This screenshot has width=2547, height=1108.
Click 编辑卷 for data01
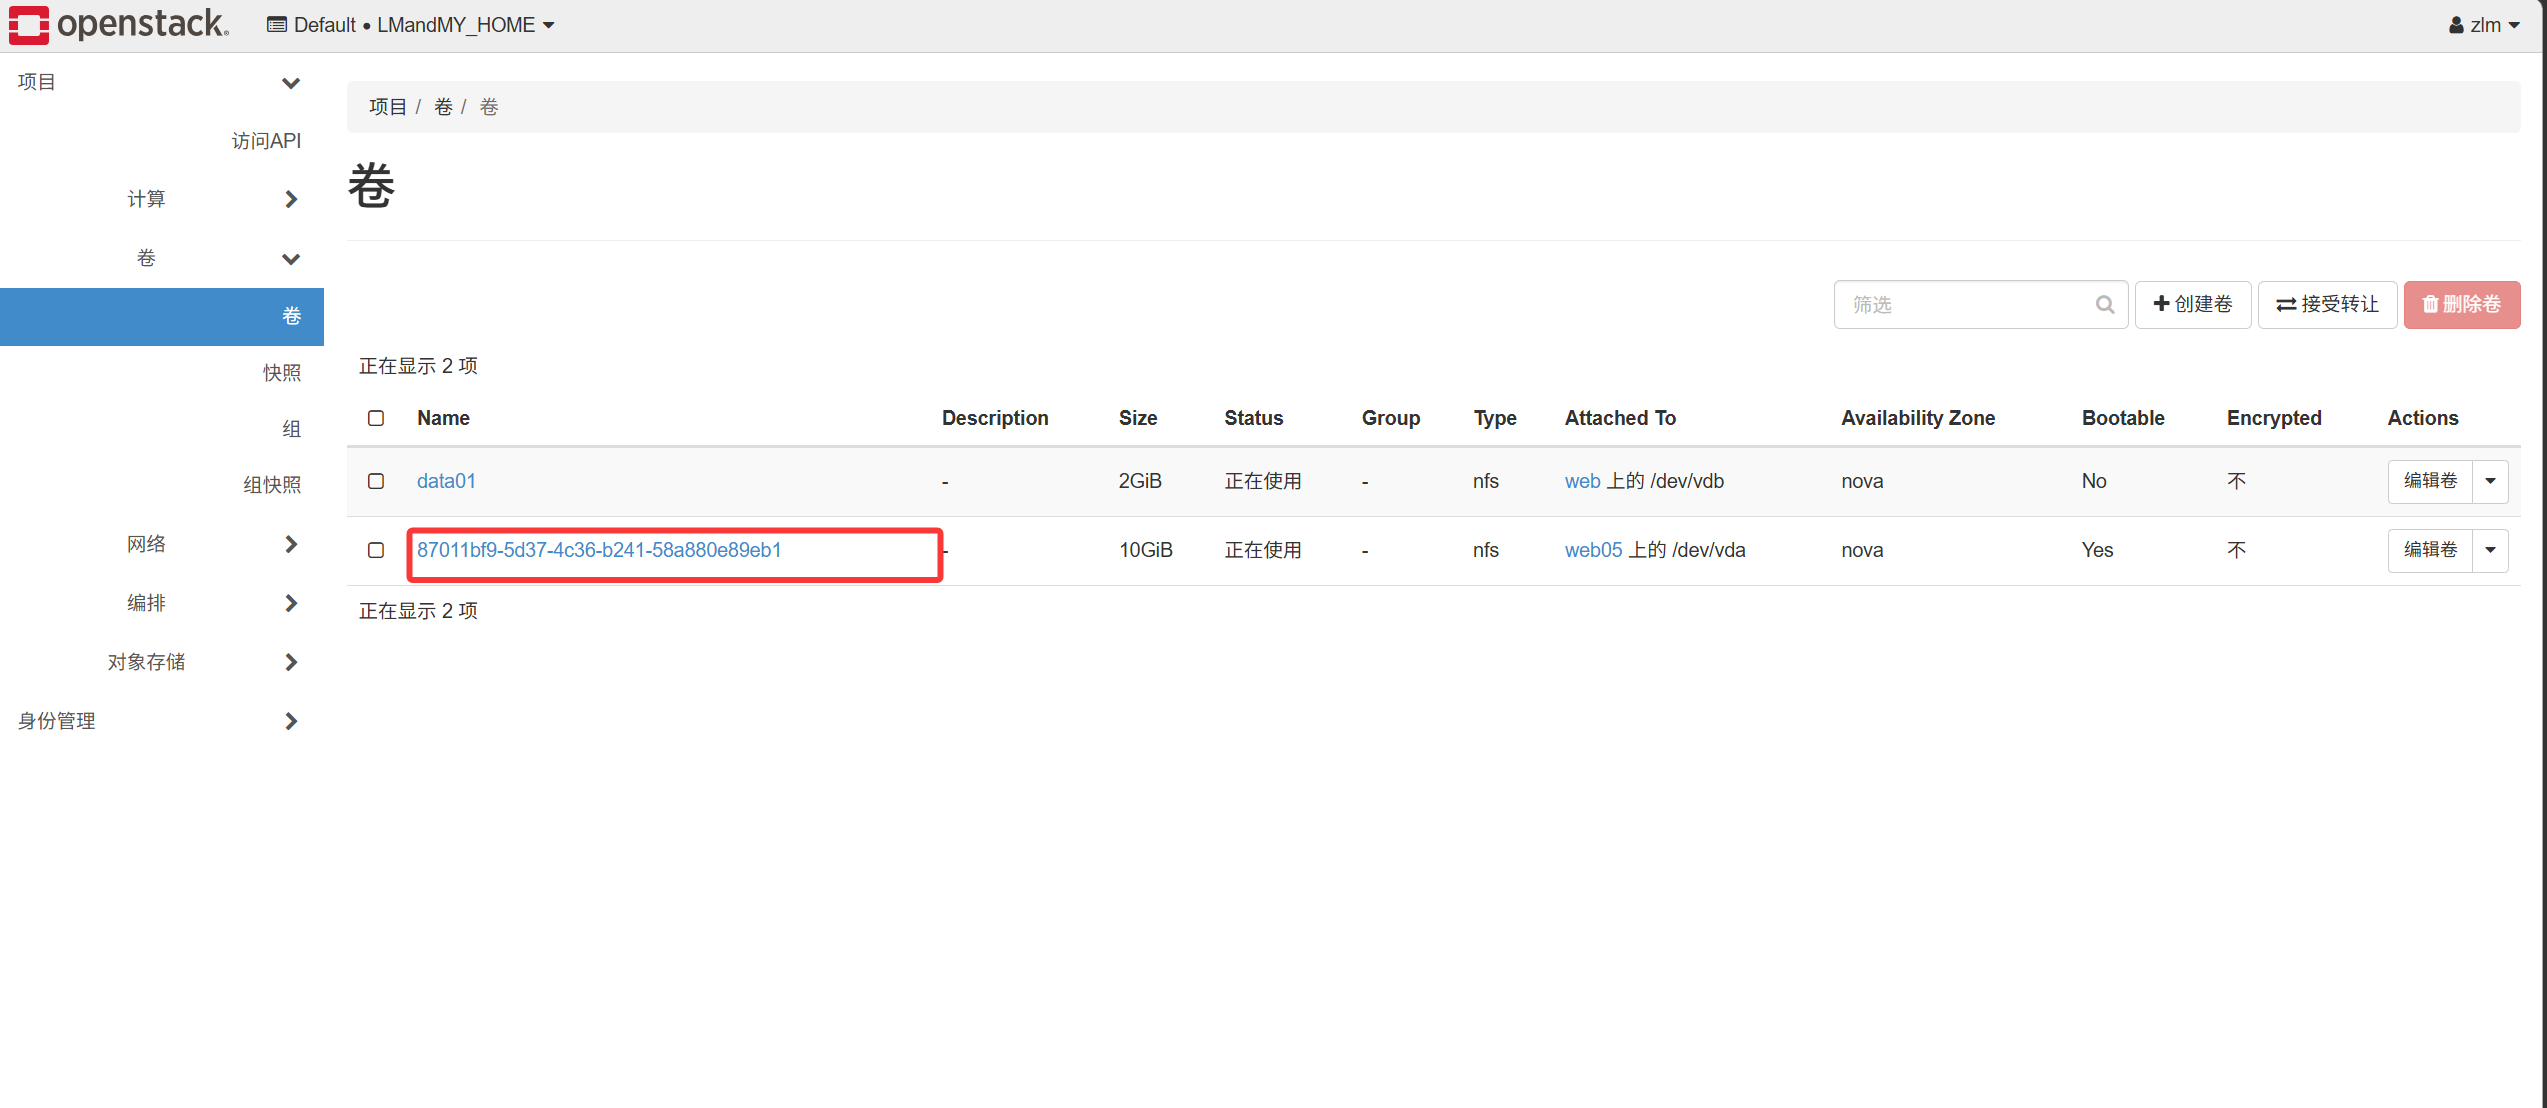point(2430,481)
